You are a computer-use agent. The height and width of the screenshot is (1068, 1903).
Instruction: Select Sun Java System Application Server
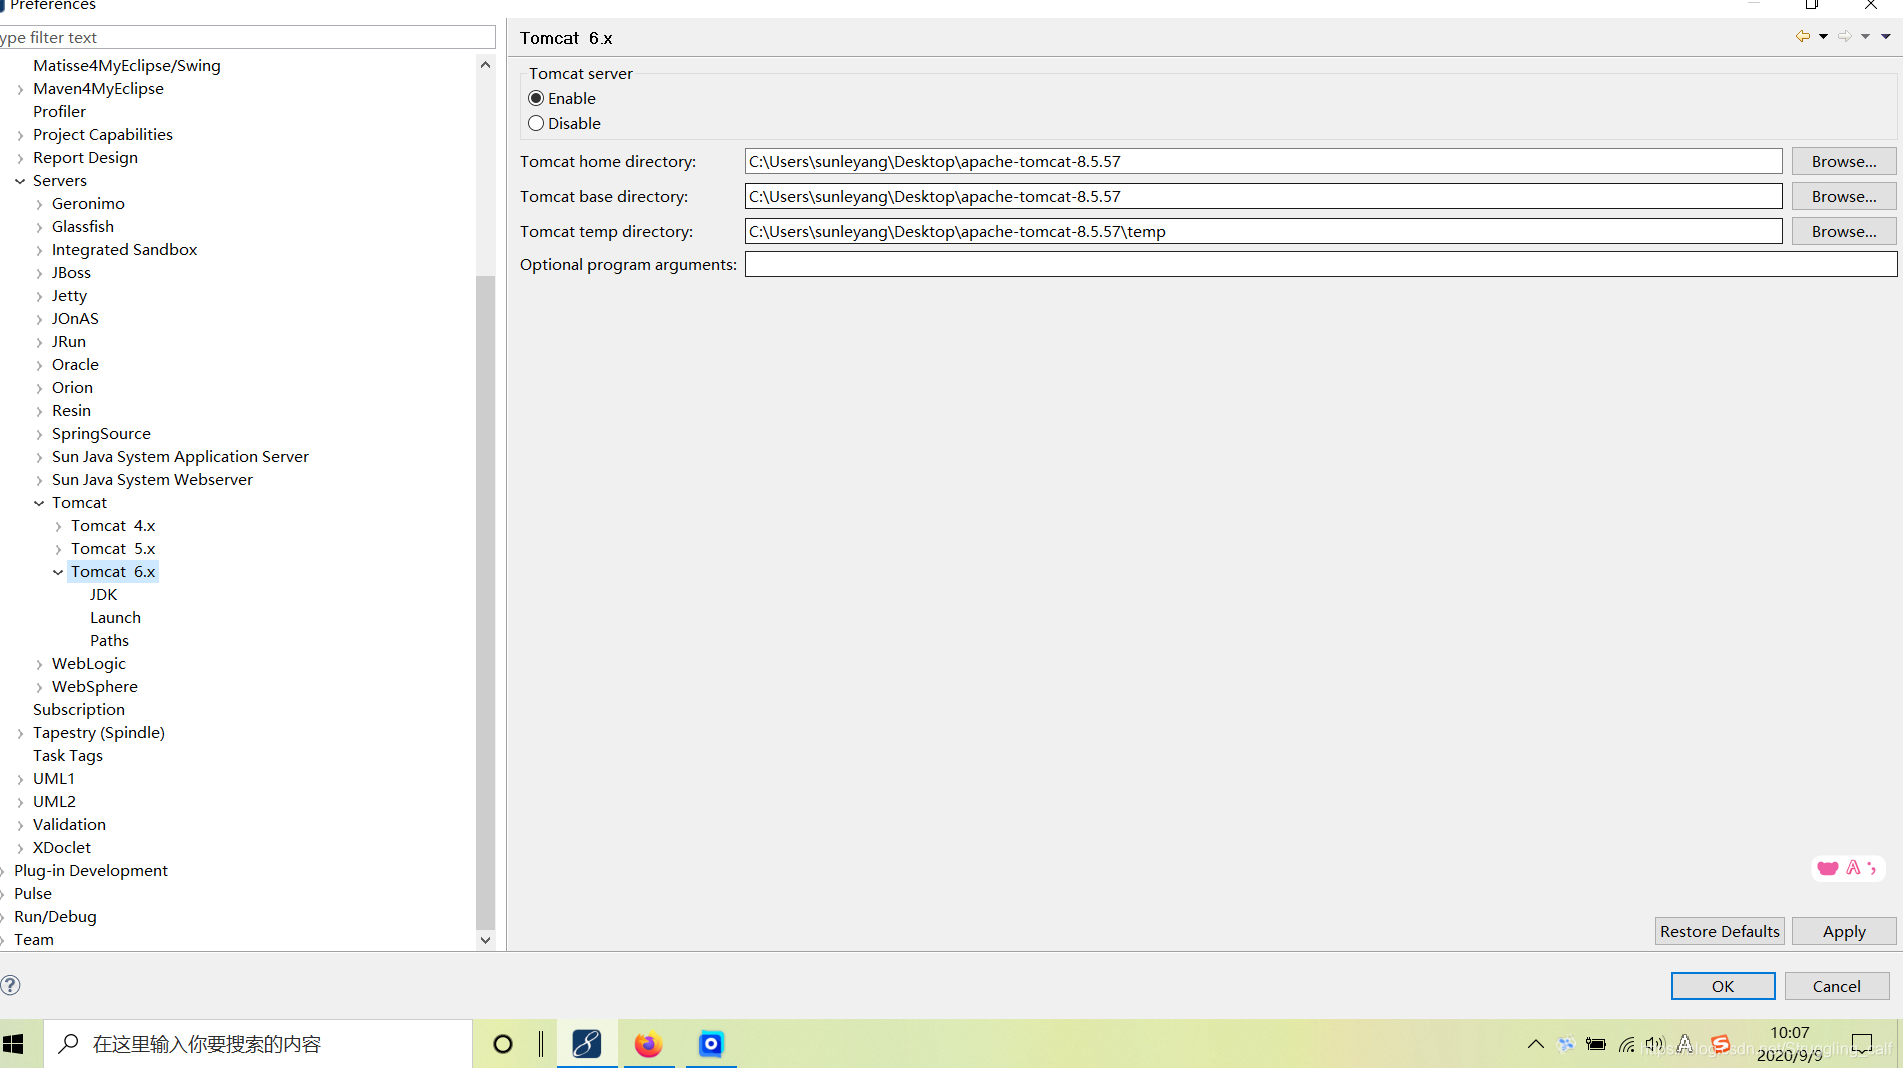pyautogui.click(x=180, y=456)
